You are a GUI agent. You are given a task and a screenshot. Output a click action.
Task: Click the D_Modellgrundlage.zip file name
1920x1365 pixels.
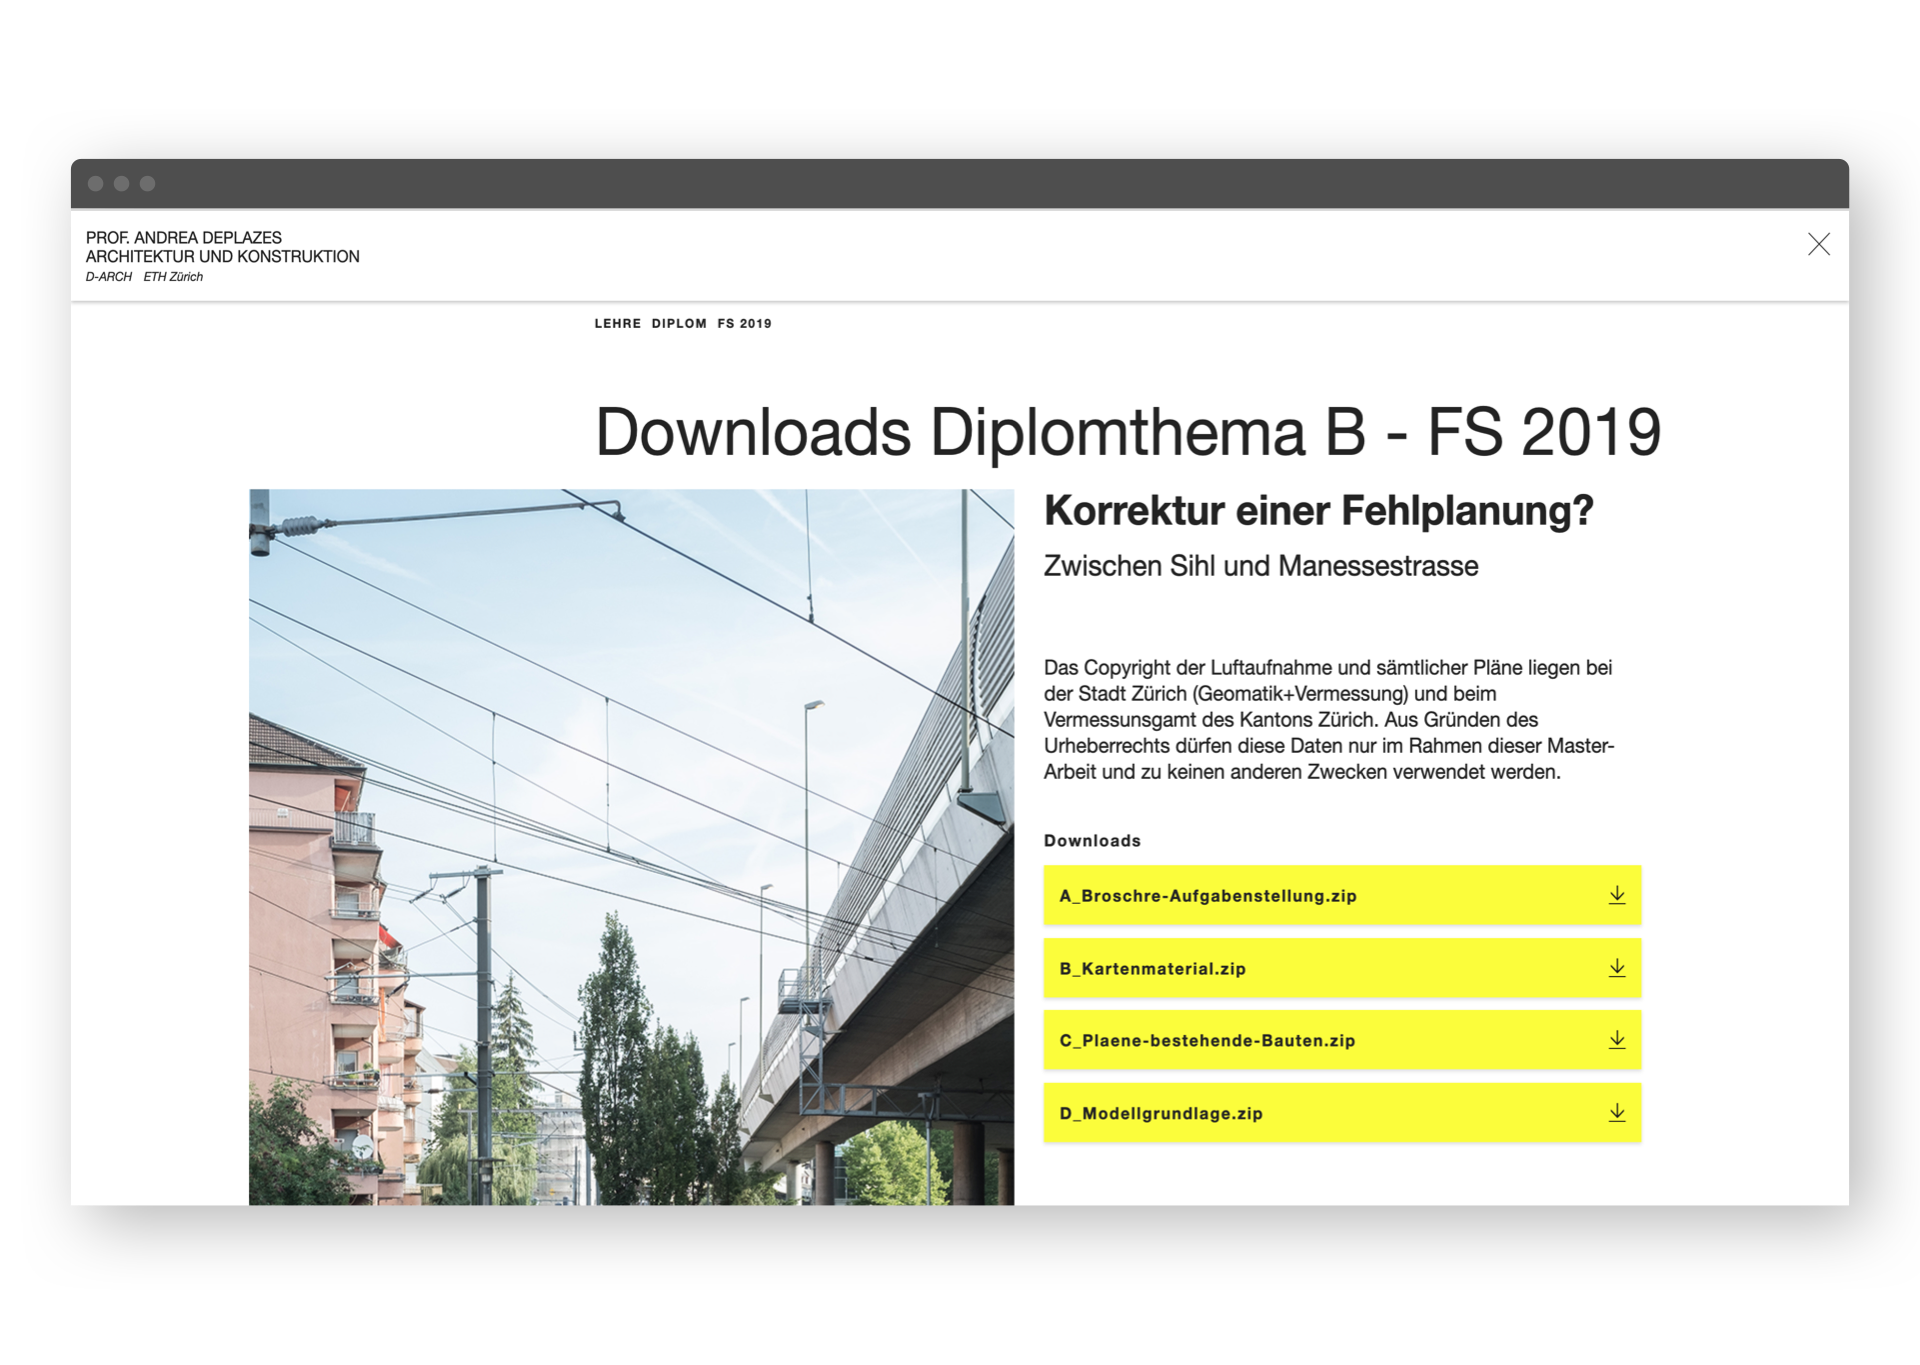(1160, 1114)
